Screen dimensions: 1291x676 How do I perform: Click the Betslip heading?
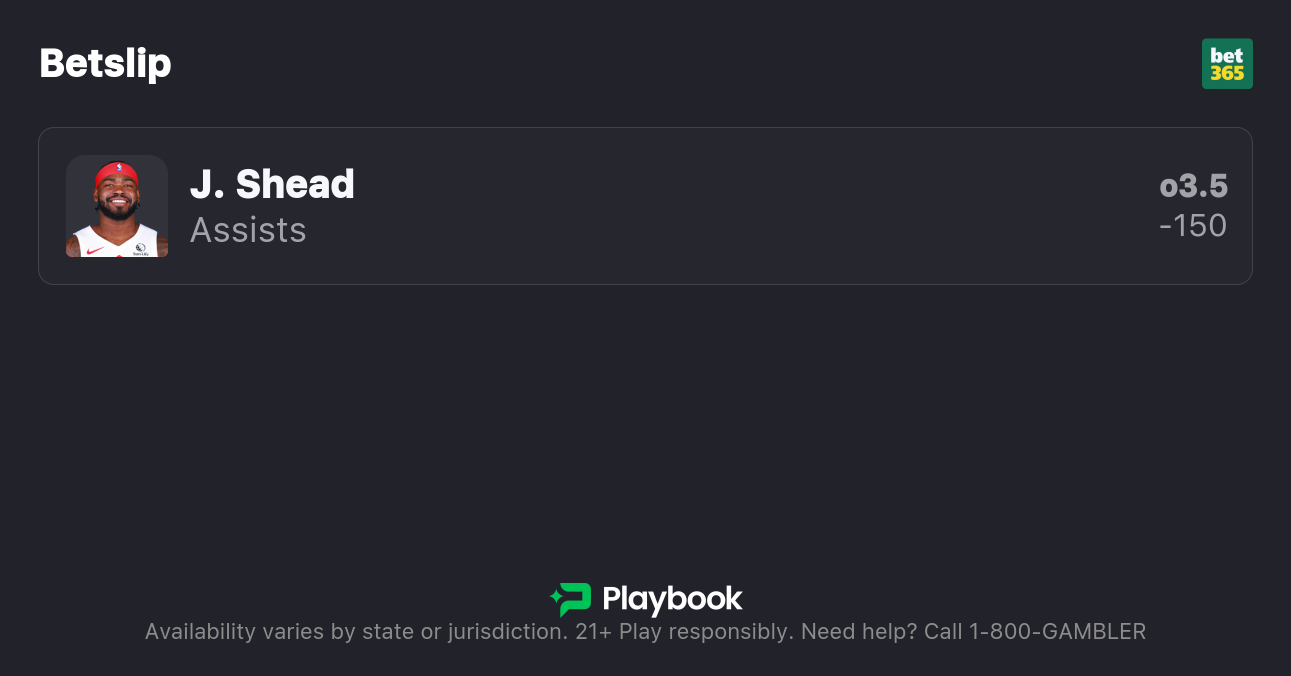click(105, 63)
